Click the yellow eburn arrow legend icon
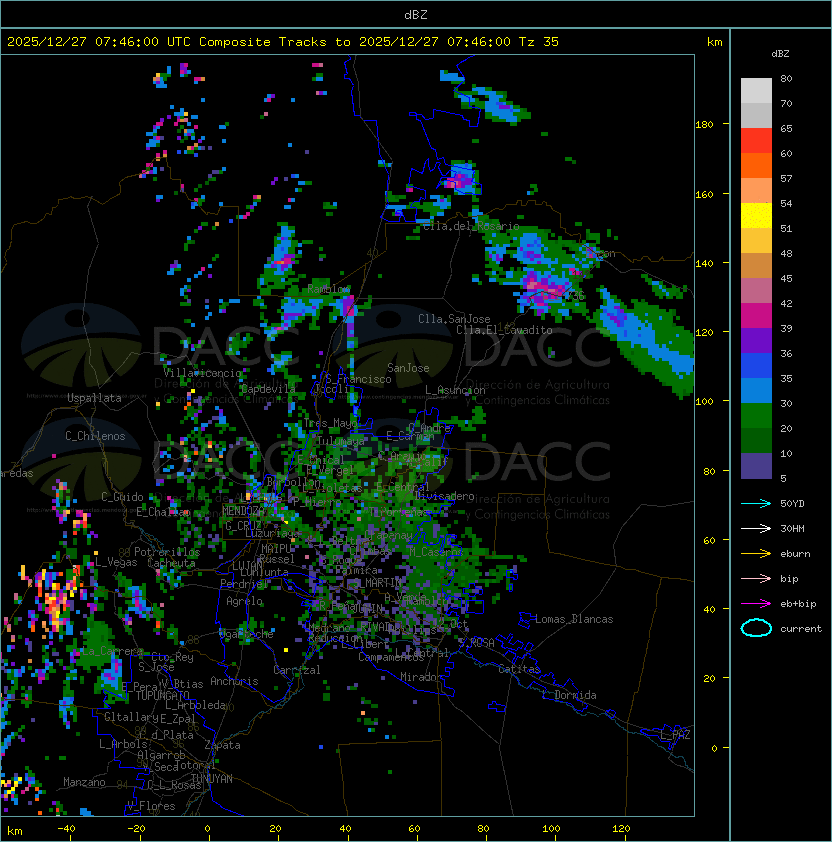 [756, 554]
